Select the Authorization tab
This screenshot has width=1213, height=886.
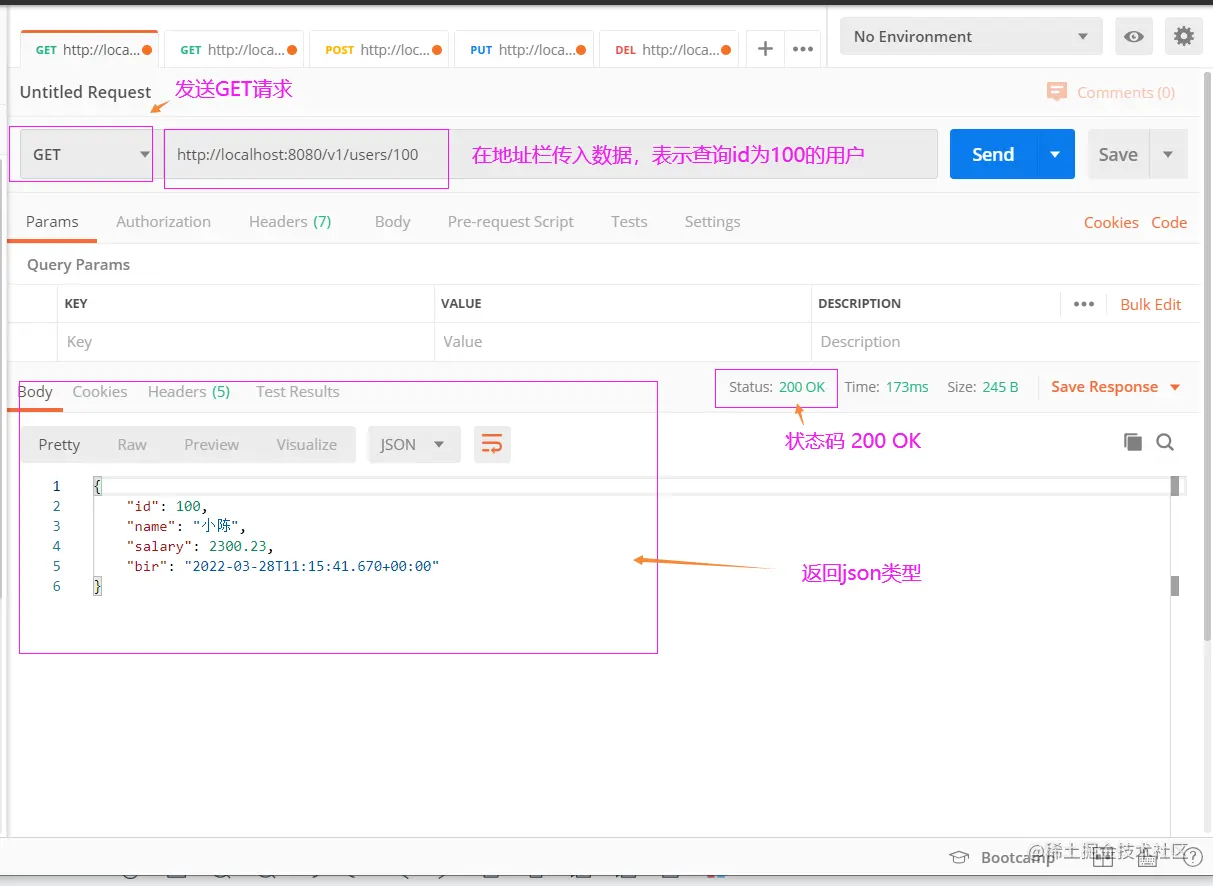[x=163, y=222]
